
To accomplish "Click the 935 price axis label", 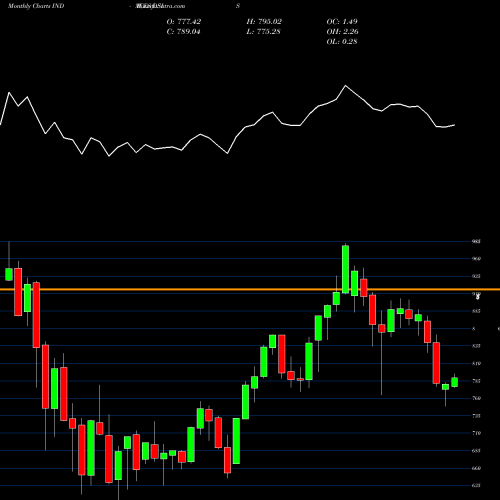I will click(x=476, y=276).
